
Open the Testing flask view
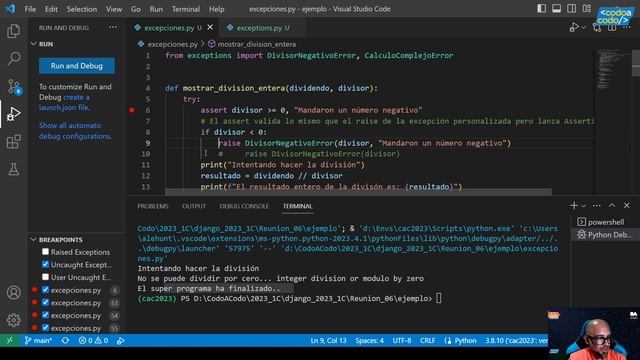click(x=13, y=169)
